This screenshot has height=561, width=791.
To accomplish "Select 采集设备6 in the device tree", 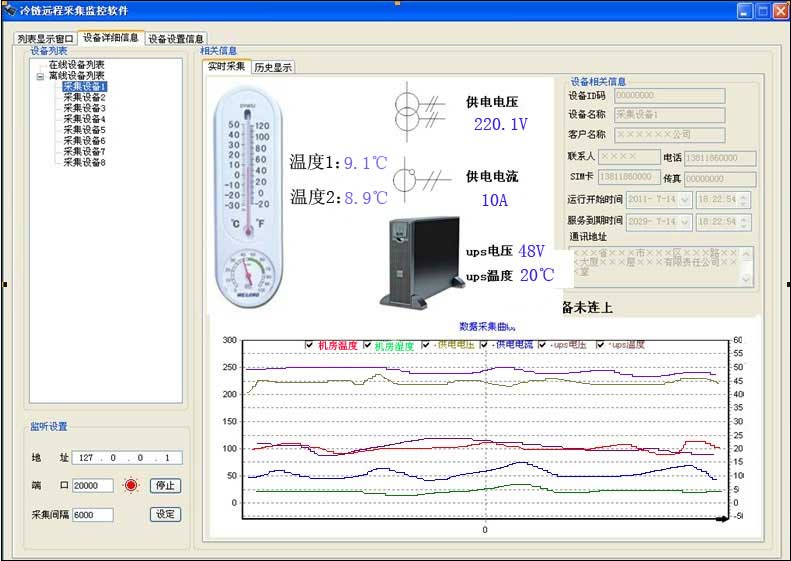I will tap(84, 141).
